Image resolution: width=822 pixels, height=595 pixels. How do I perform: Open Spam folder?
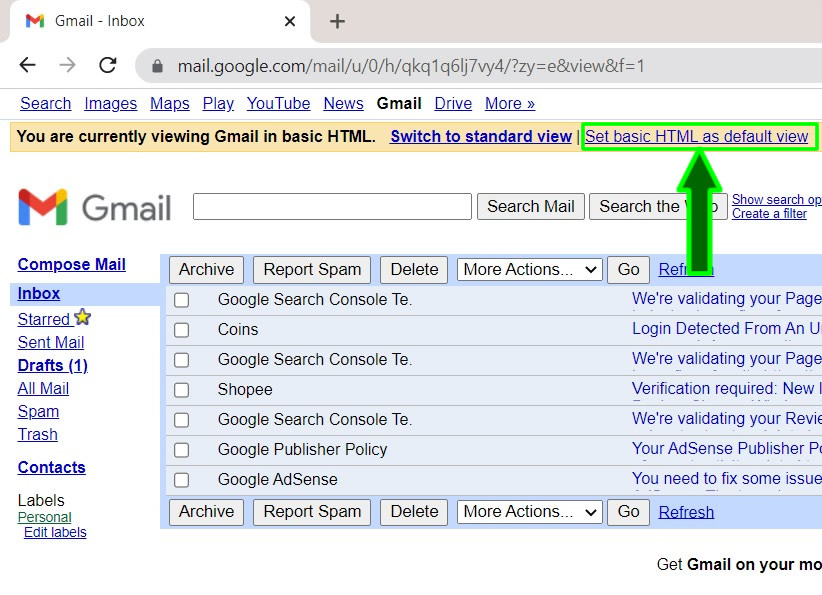(x=38, y=412)
